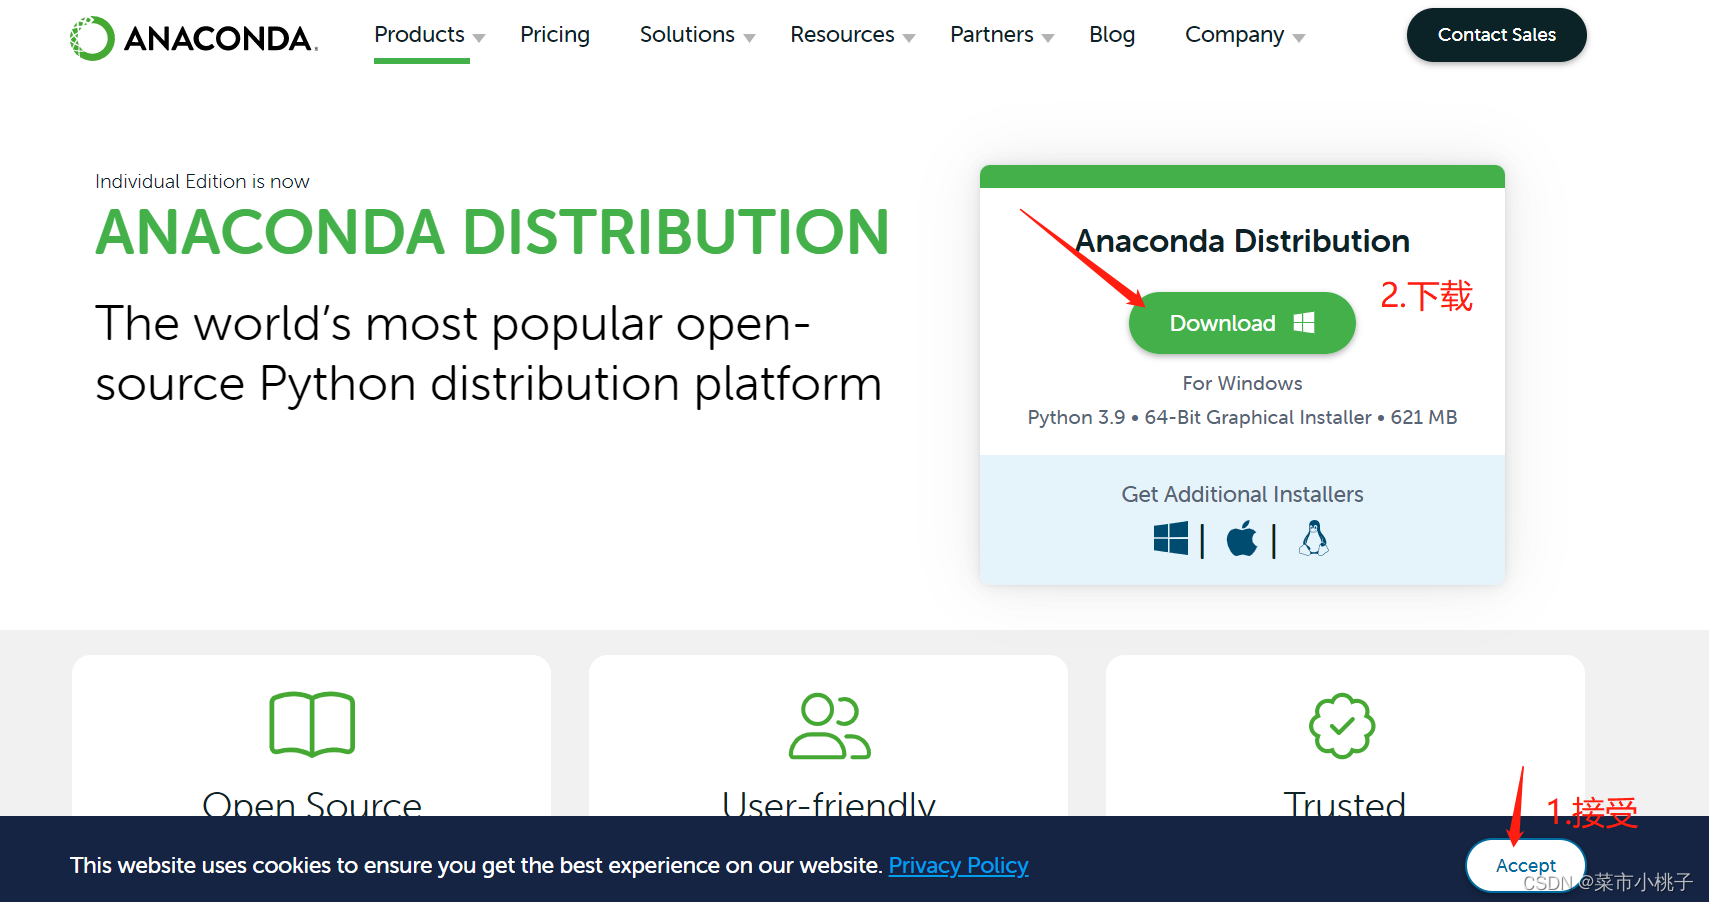Open the Company menu
This screenshot has height=902, width=1709.
[1234, 34]
